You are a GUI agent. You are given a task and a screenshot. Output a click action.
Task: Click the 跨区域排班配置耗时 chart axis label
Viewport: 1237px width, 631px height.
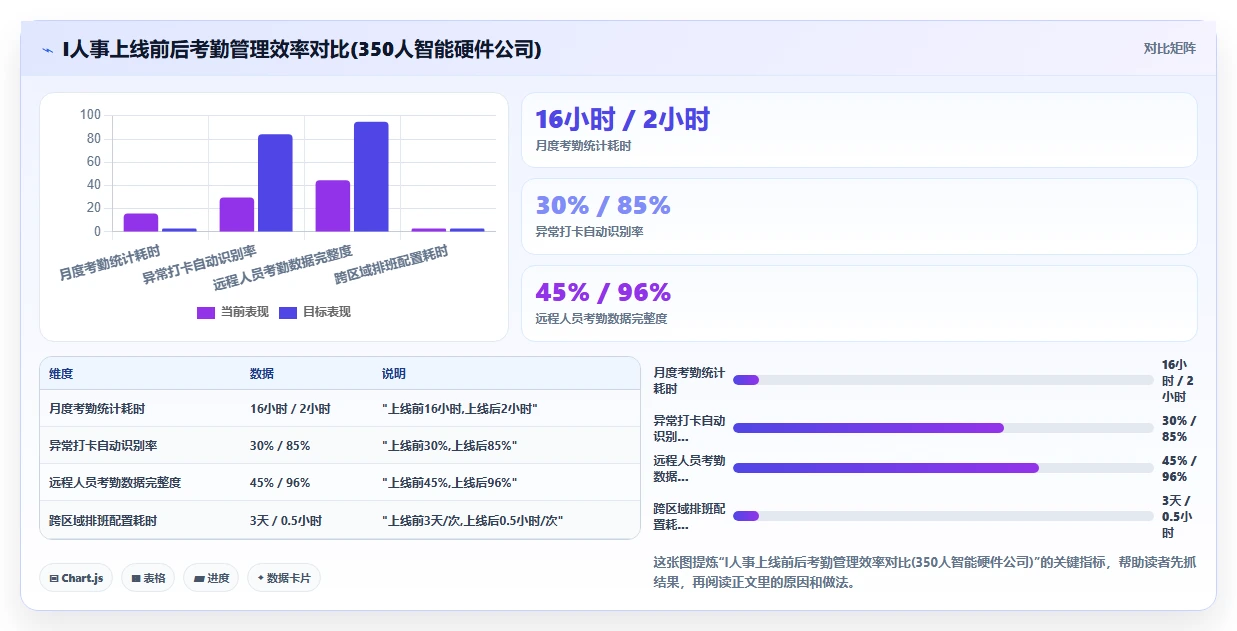coord(391,266)
